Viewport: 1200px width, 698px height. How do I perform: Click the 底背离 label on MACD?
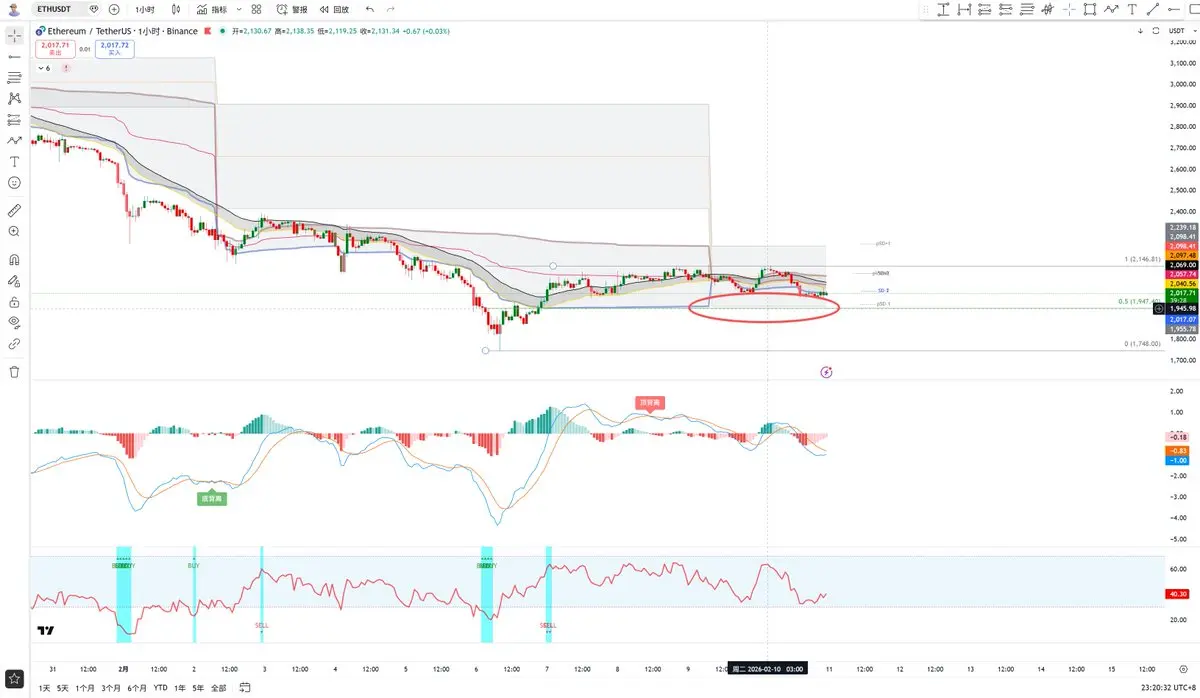point(212,498)
